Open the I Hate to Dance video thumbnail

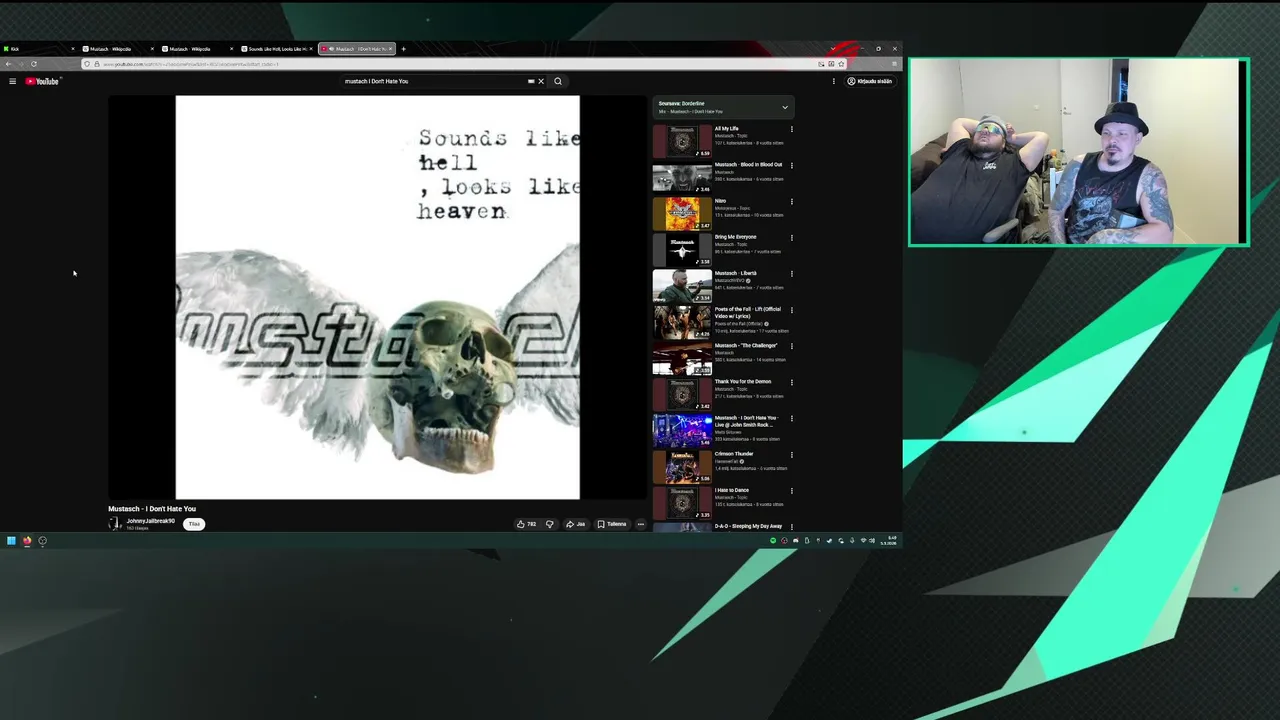click(682, 503)
